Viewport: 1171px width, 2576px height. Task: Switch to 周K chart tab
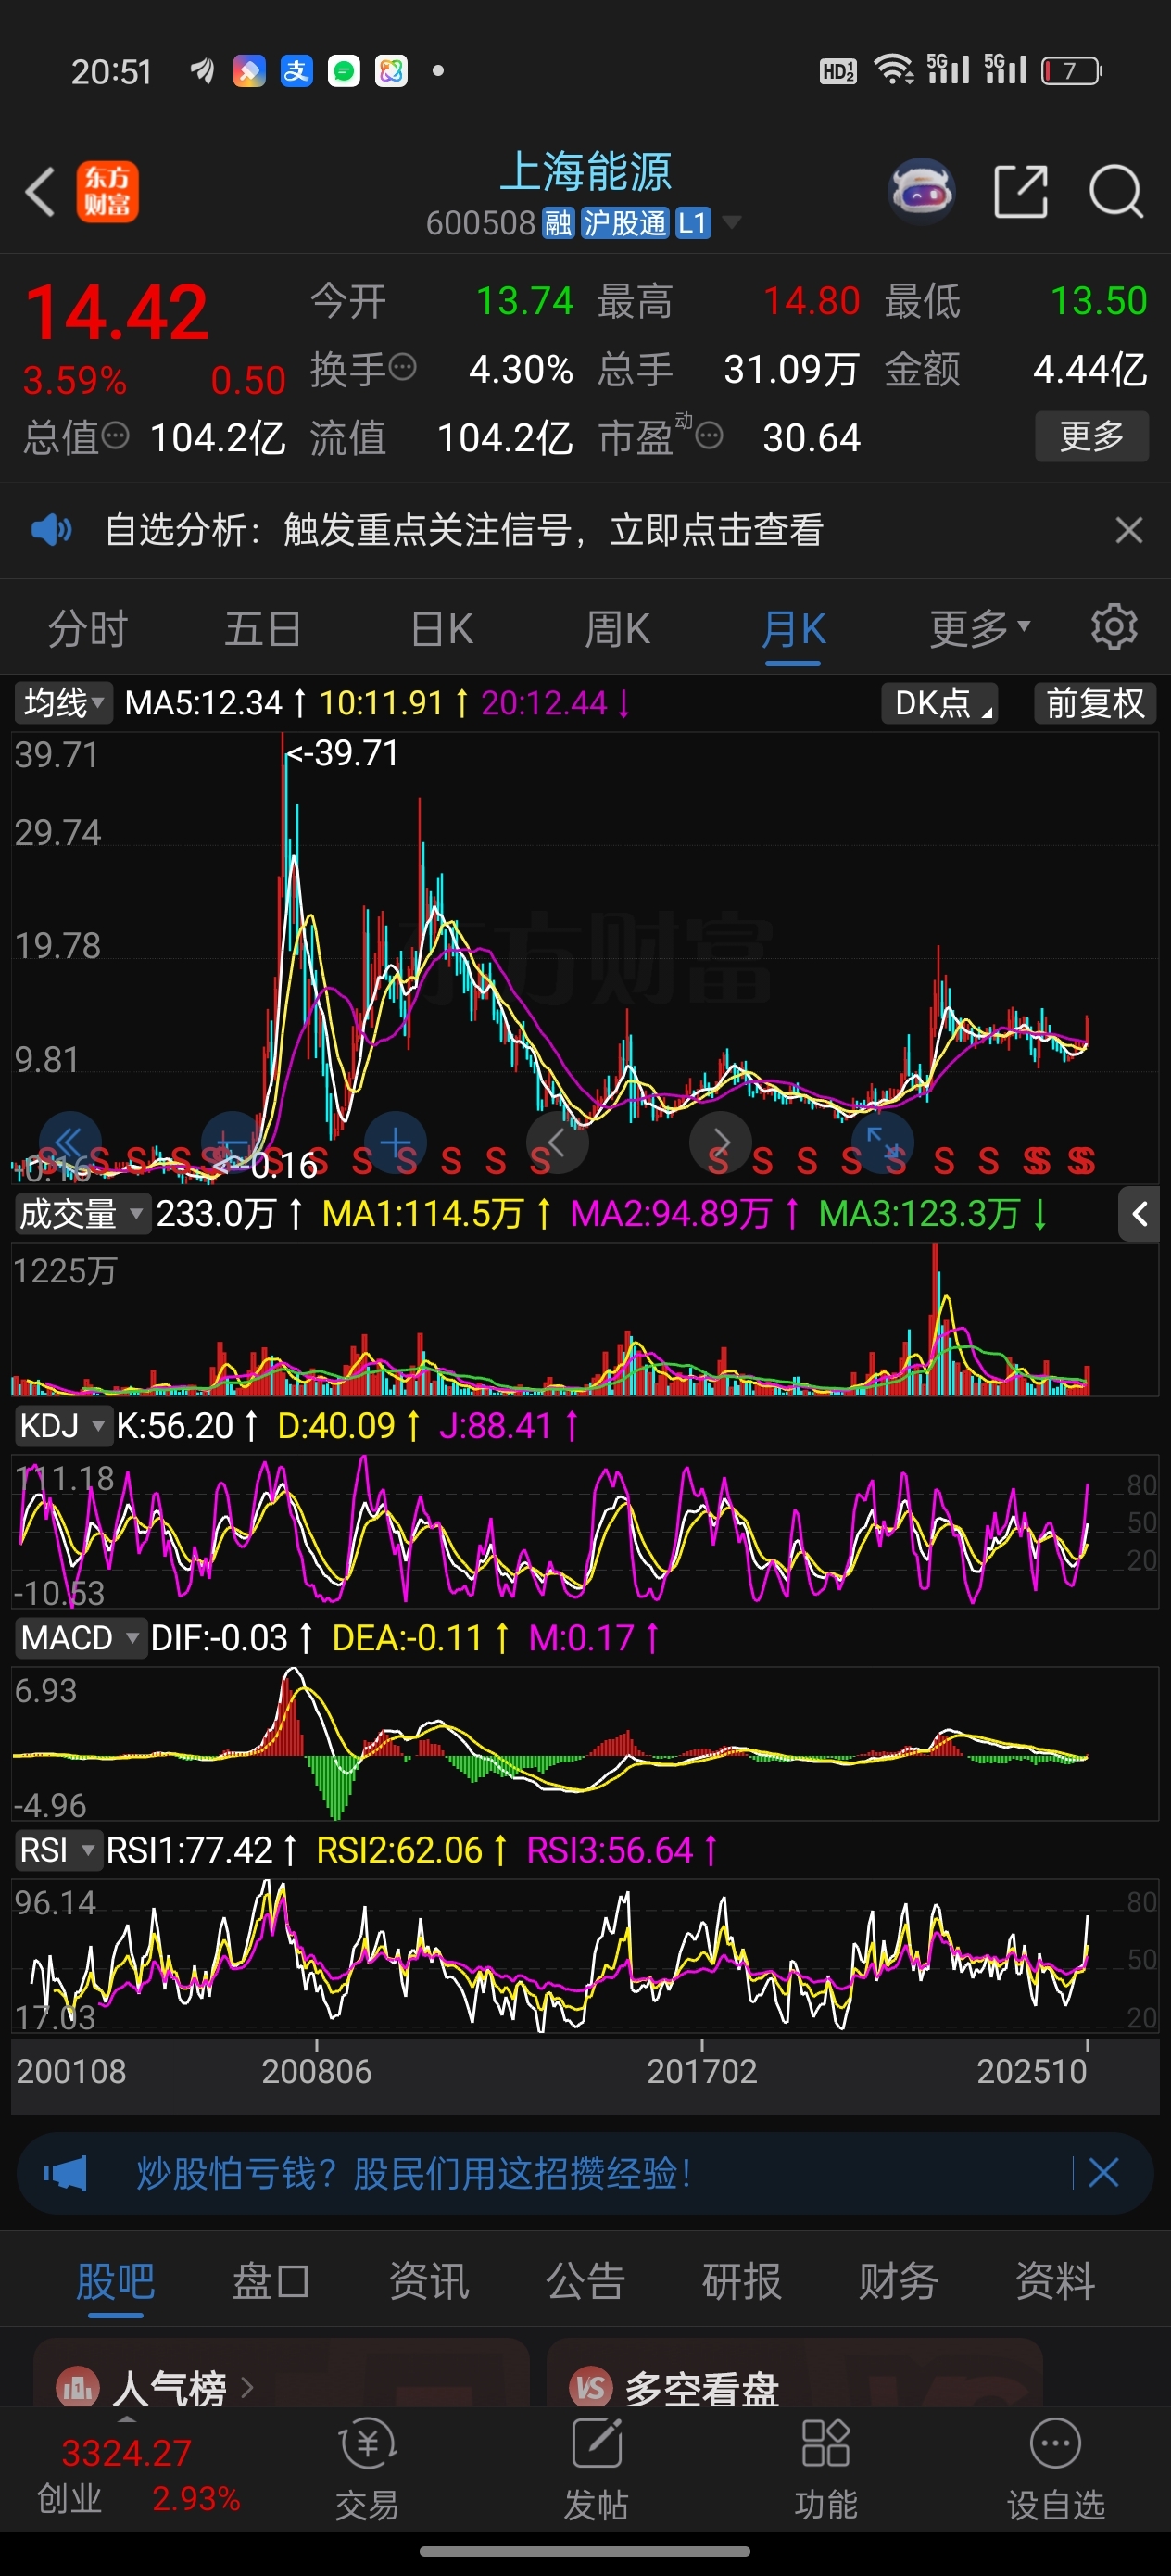617,629
